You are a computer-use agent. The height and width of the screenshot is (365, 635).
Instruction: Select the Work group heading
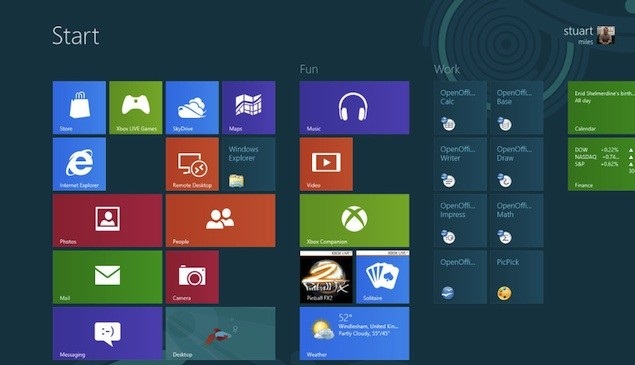tap(447, 69)
